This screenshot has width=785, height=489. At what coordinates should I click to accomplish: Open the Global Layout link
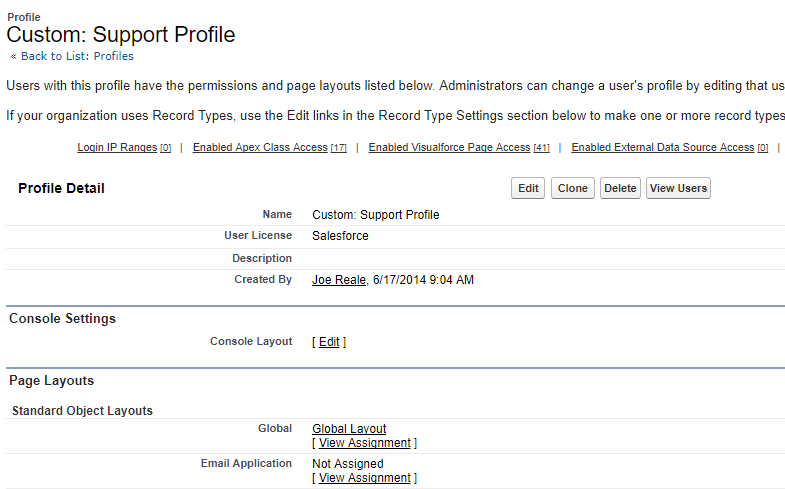click(349, 429)
